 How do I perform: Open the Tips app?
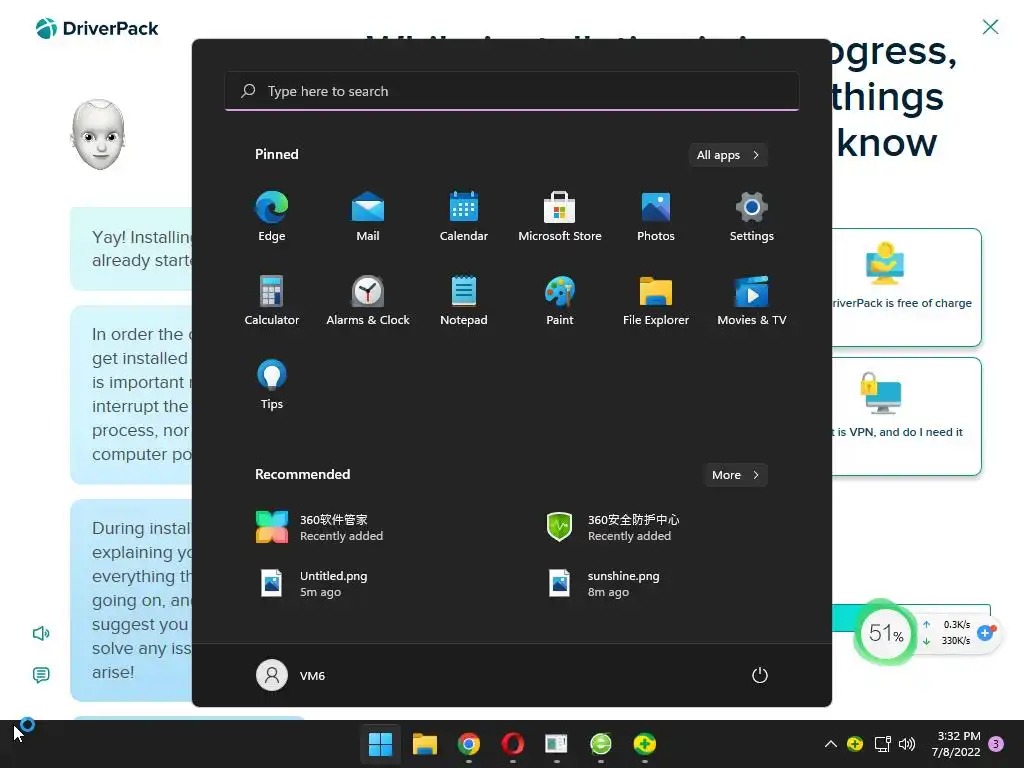click(272, 385)
